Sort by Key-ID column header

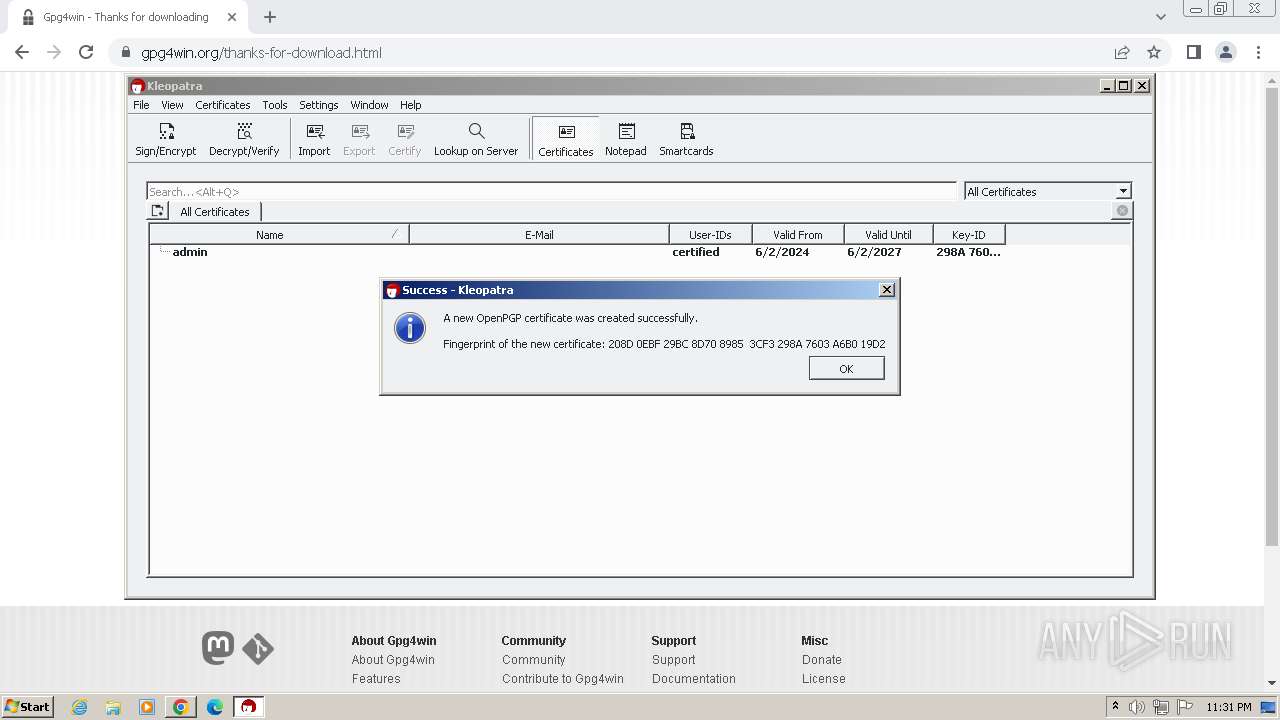click(968, 234)
